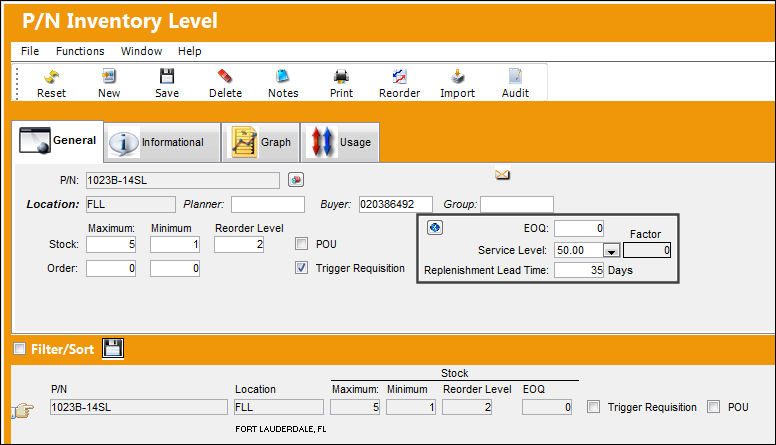Click the blue icon left of EOQ
Screen dimensions: 776x445
435,228
